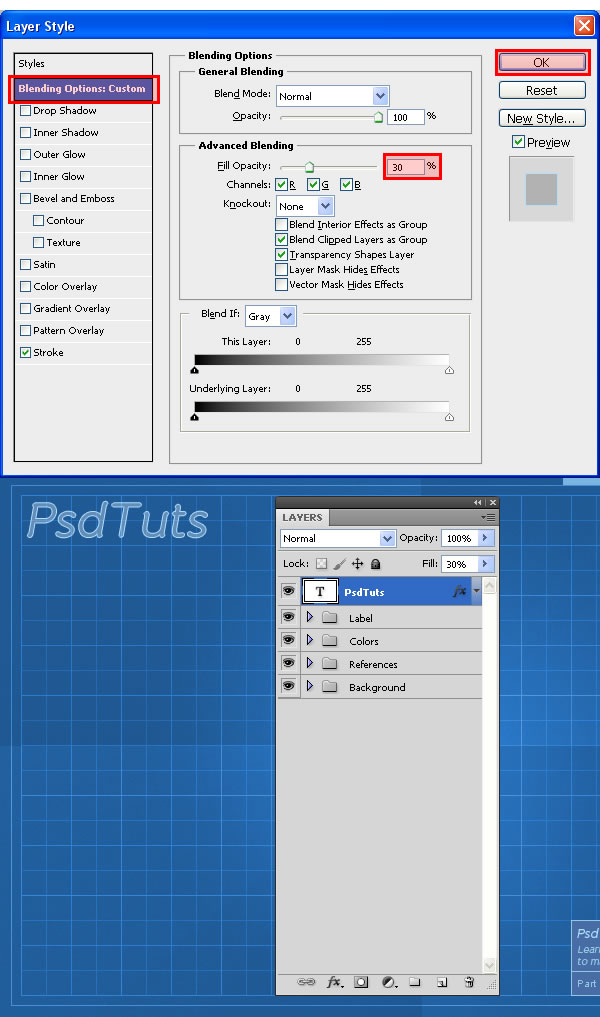This screenshot has height=1017, width=600.
Task: Check Blend Interior Effects as Group
Action: [x=282, y=224]
